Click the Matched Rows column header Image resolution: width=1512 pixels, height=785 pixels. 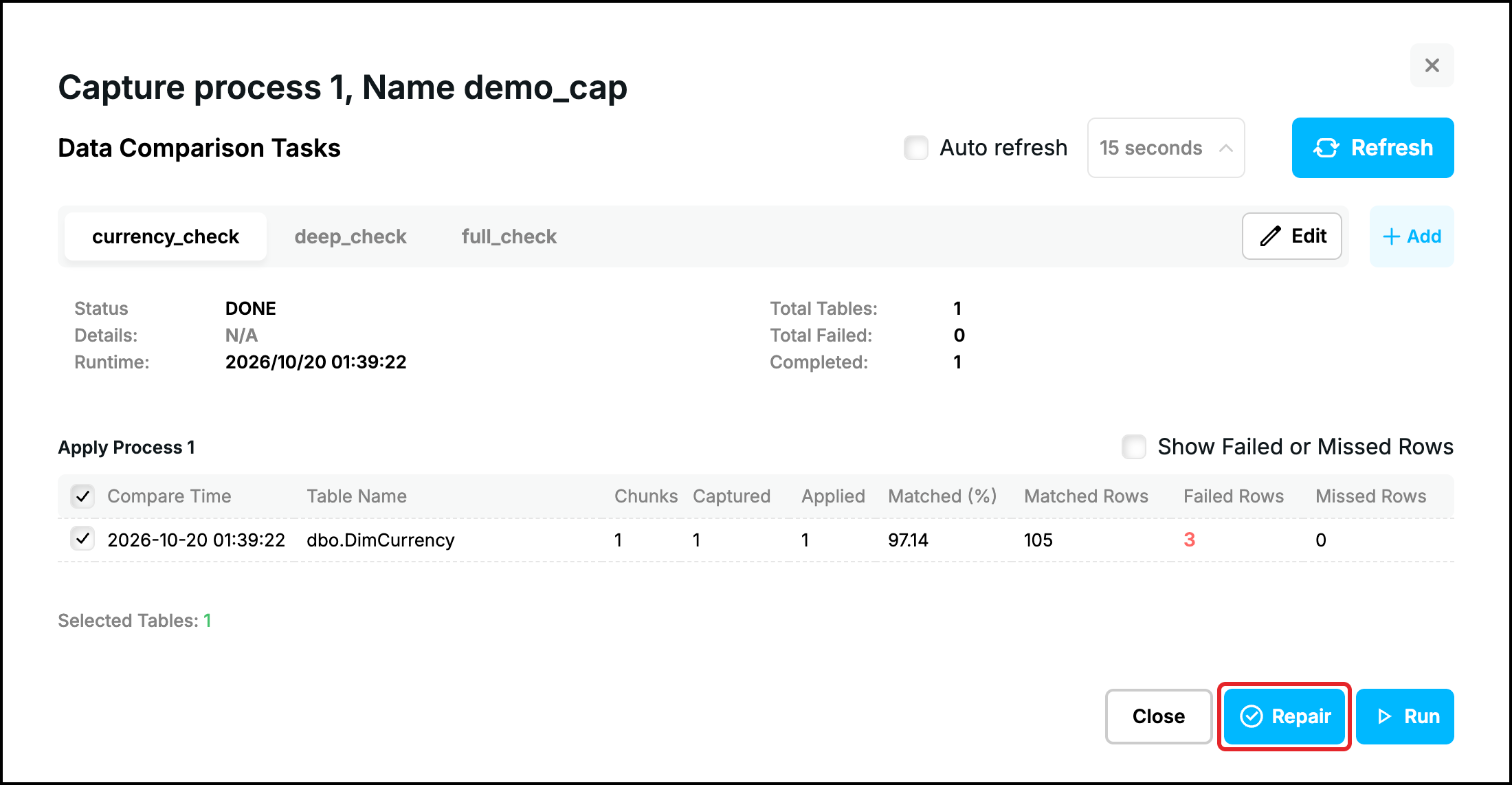pos(1086,496)
